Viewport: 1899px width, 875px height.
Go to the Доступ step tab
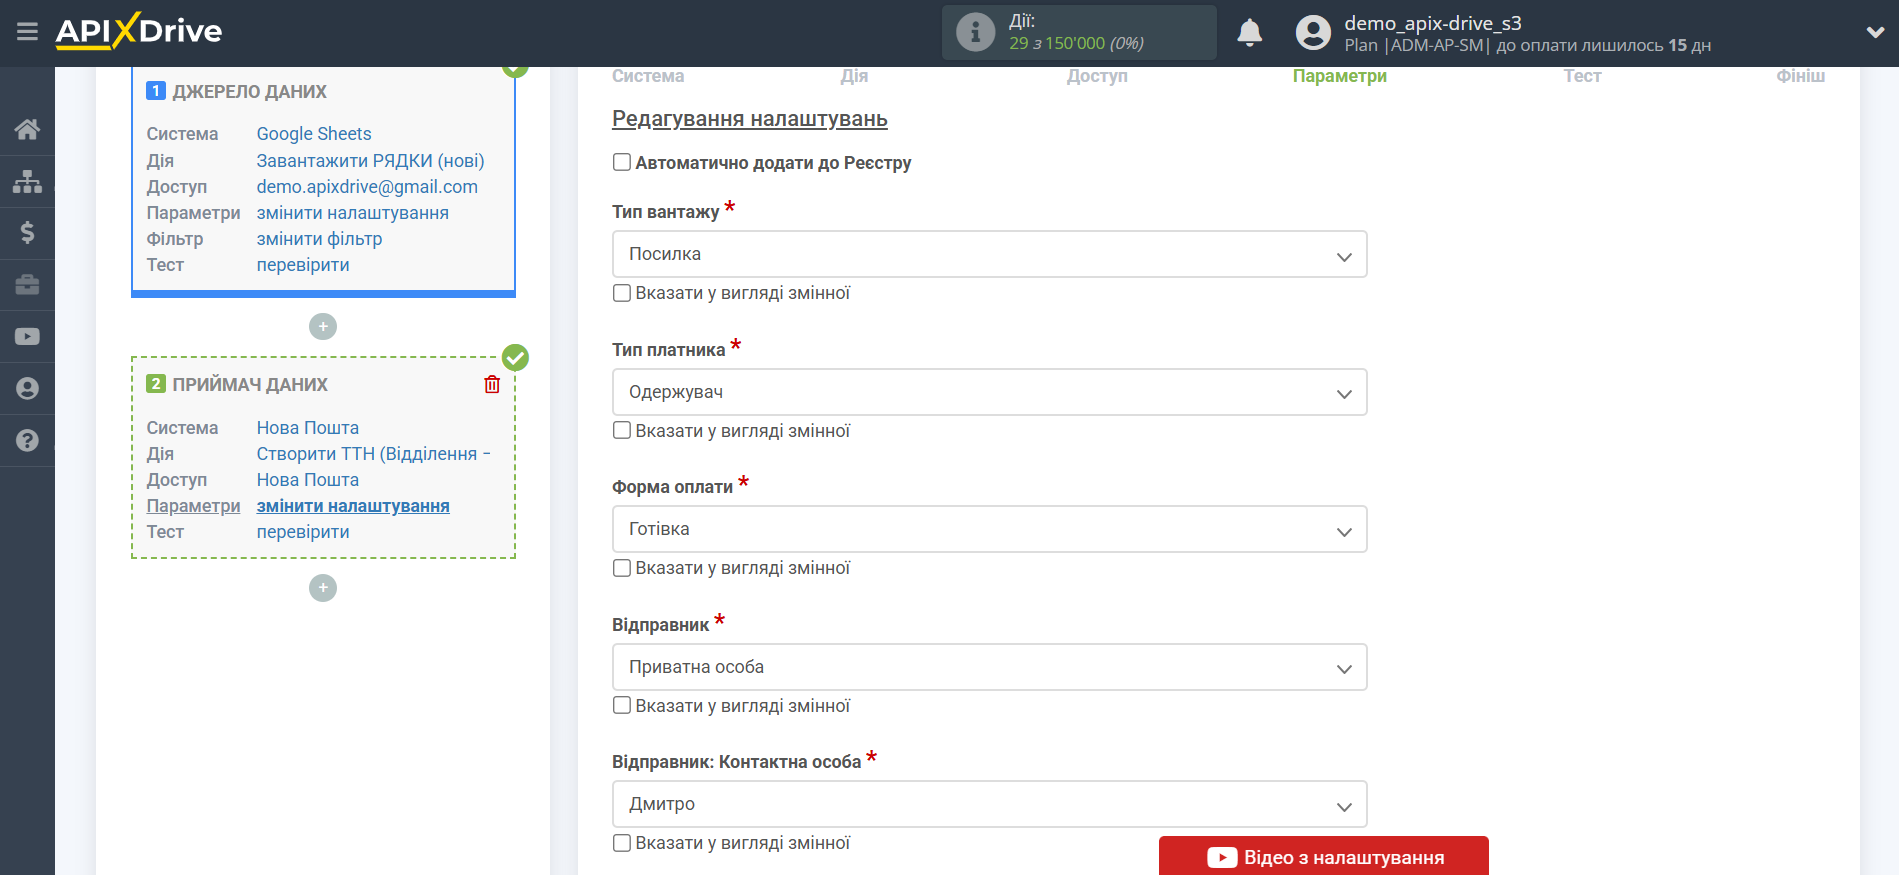(x=1097, y=76)
